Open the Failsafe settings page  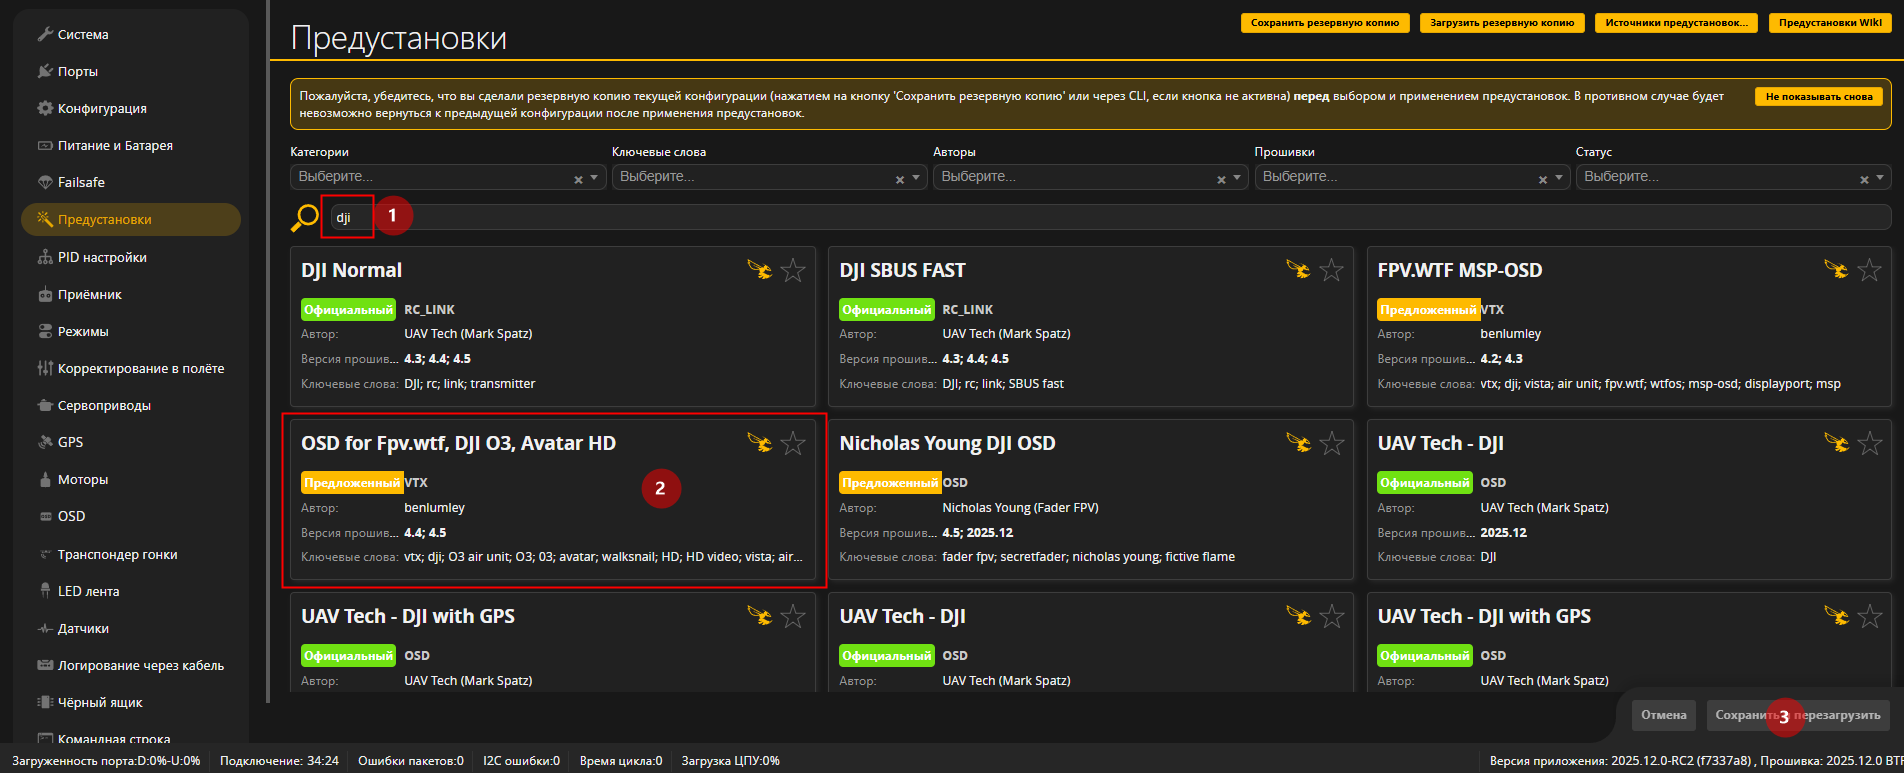click(81, 182)
